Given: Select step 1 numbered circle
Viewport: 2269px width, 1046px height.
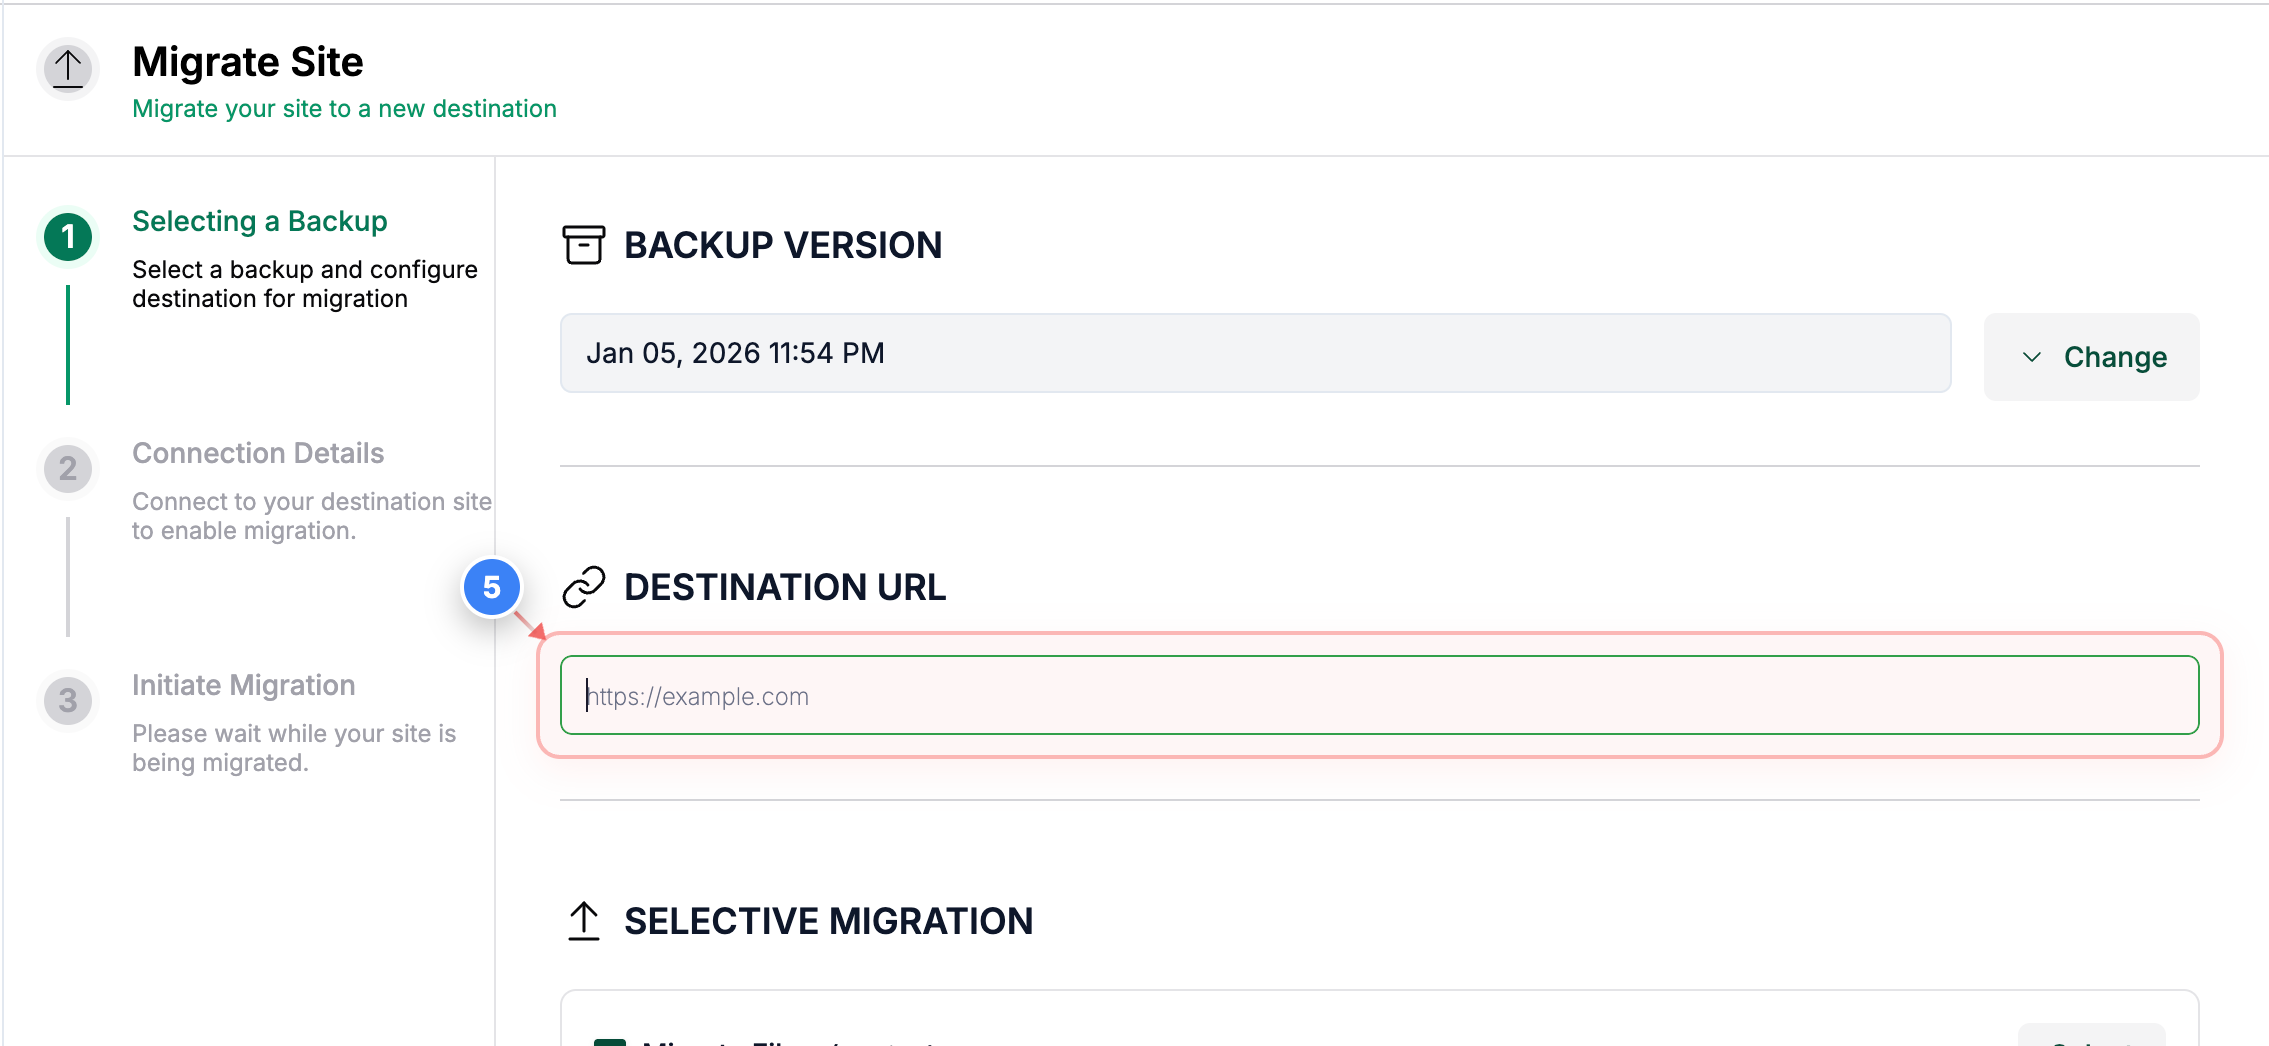Looking at the screenshot, I should 68,237.
